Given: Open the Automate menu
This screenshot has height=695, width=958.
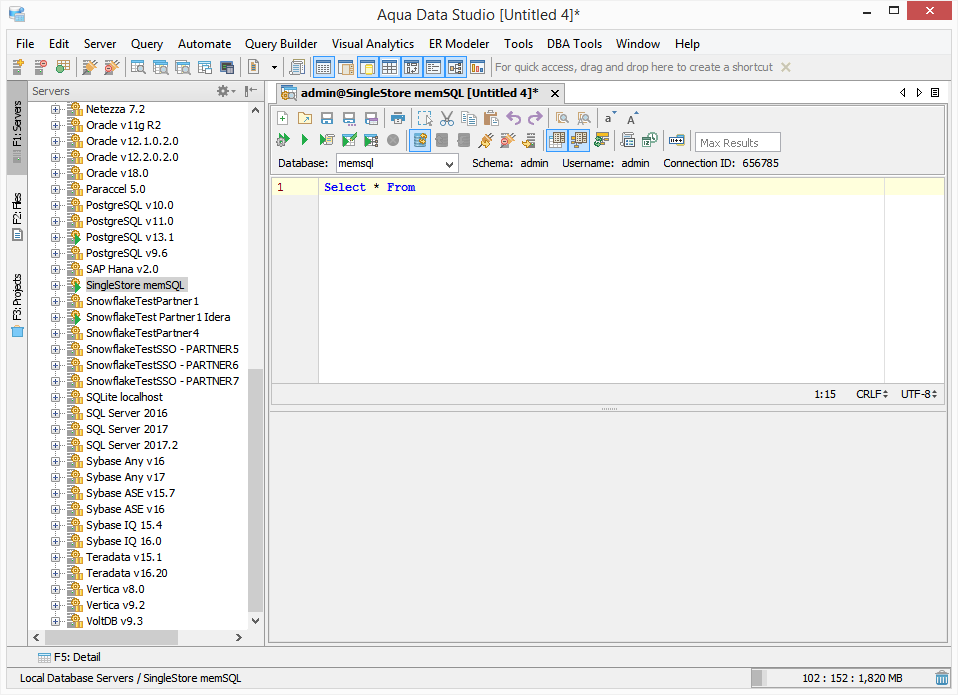Looking at the screenshot, I should [x=205, y=44].
